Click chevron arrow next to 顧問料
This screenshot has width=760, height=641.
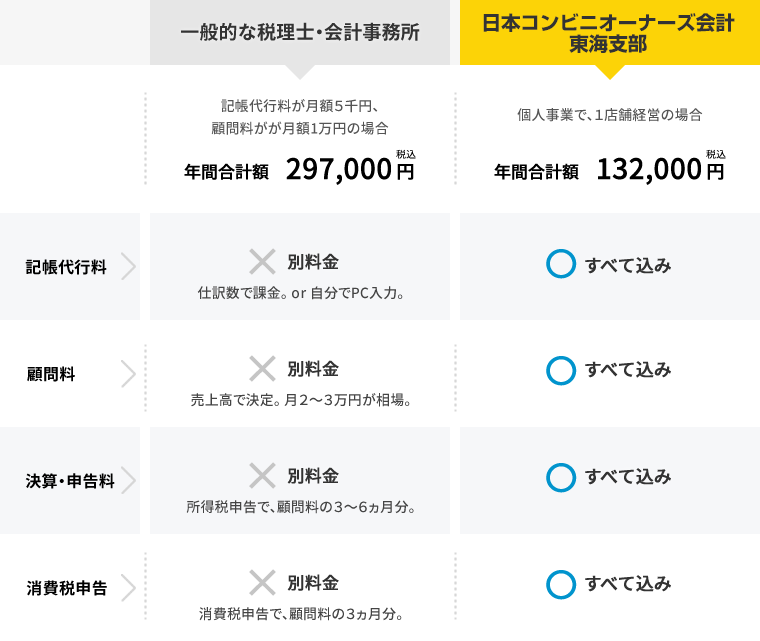point(128,374)
